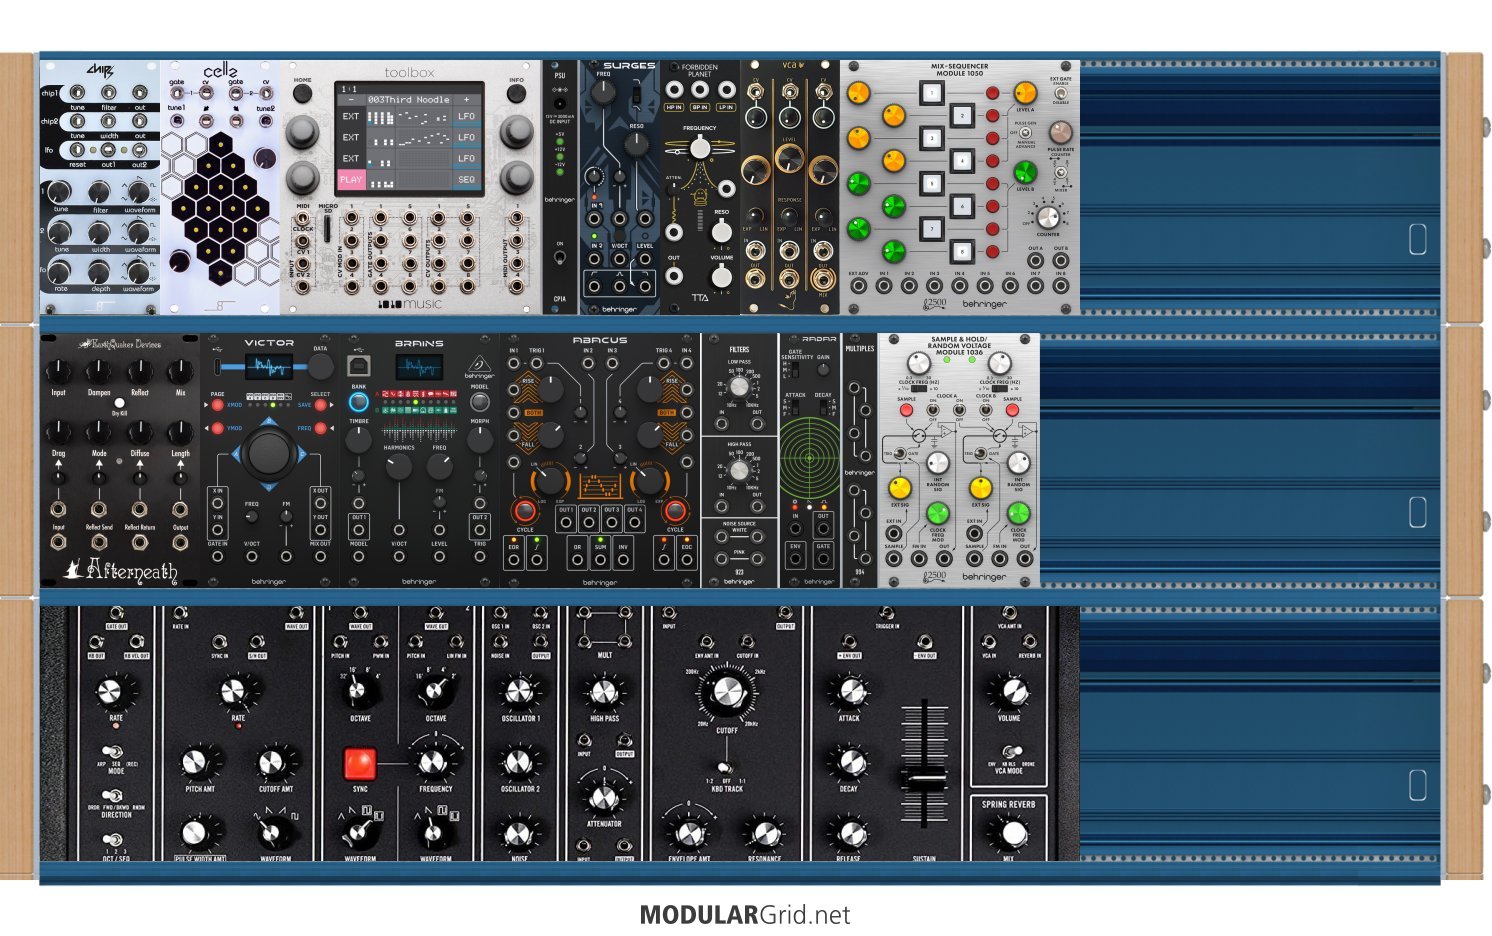Turn the Victor DATA knob
The image size is (1492, 936).
[320, 366]
